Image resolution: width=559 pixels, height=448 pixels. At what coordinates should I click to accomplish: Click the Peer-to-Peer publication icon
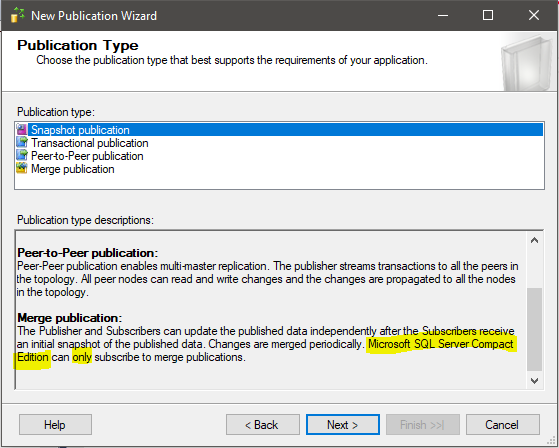[x=22, y=156]
